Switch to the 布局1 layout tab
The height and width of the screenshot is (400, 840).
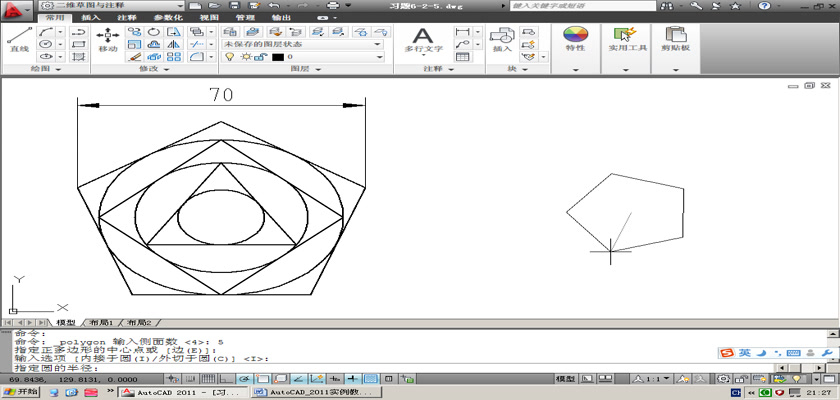(101, 323)
